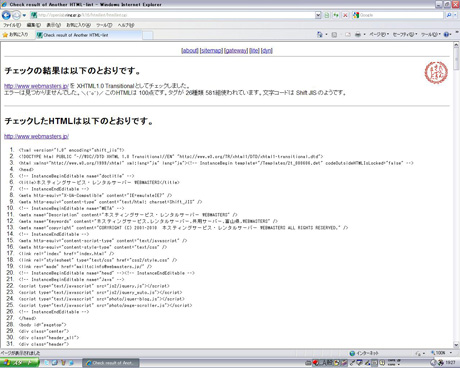The width and height of the screenshot is (460, 368).
Task: Open the Home button dropdown arrow
Action: point(326,35)
